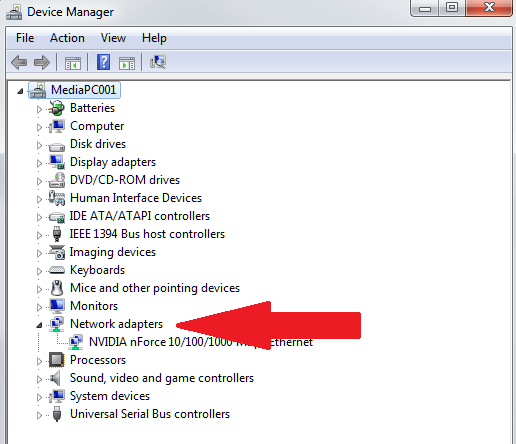Click the Processors chip icon
Screen dimensions: 516x444
57,360
